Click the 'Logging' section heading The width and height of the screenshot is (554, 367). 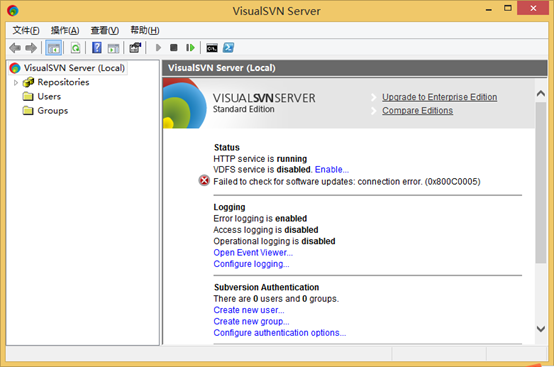(229, 207)
